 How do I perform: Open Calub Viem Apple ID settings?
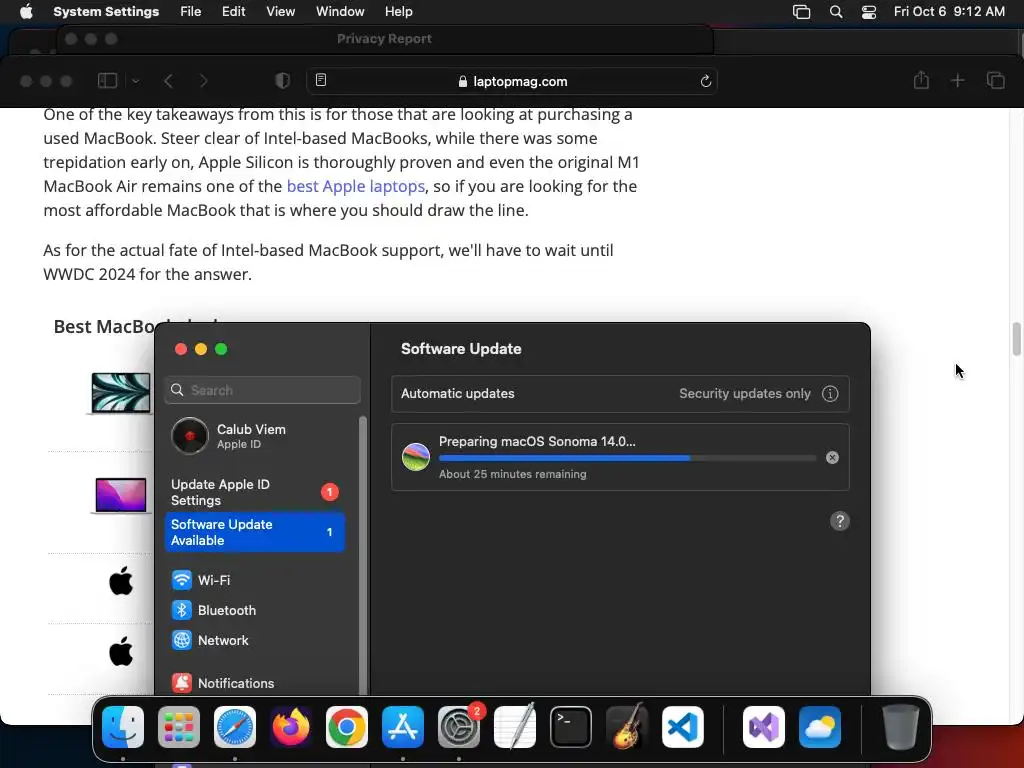pos(255,436)
